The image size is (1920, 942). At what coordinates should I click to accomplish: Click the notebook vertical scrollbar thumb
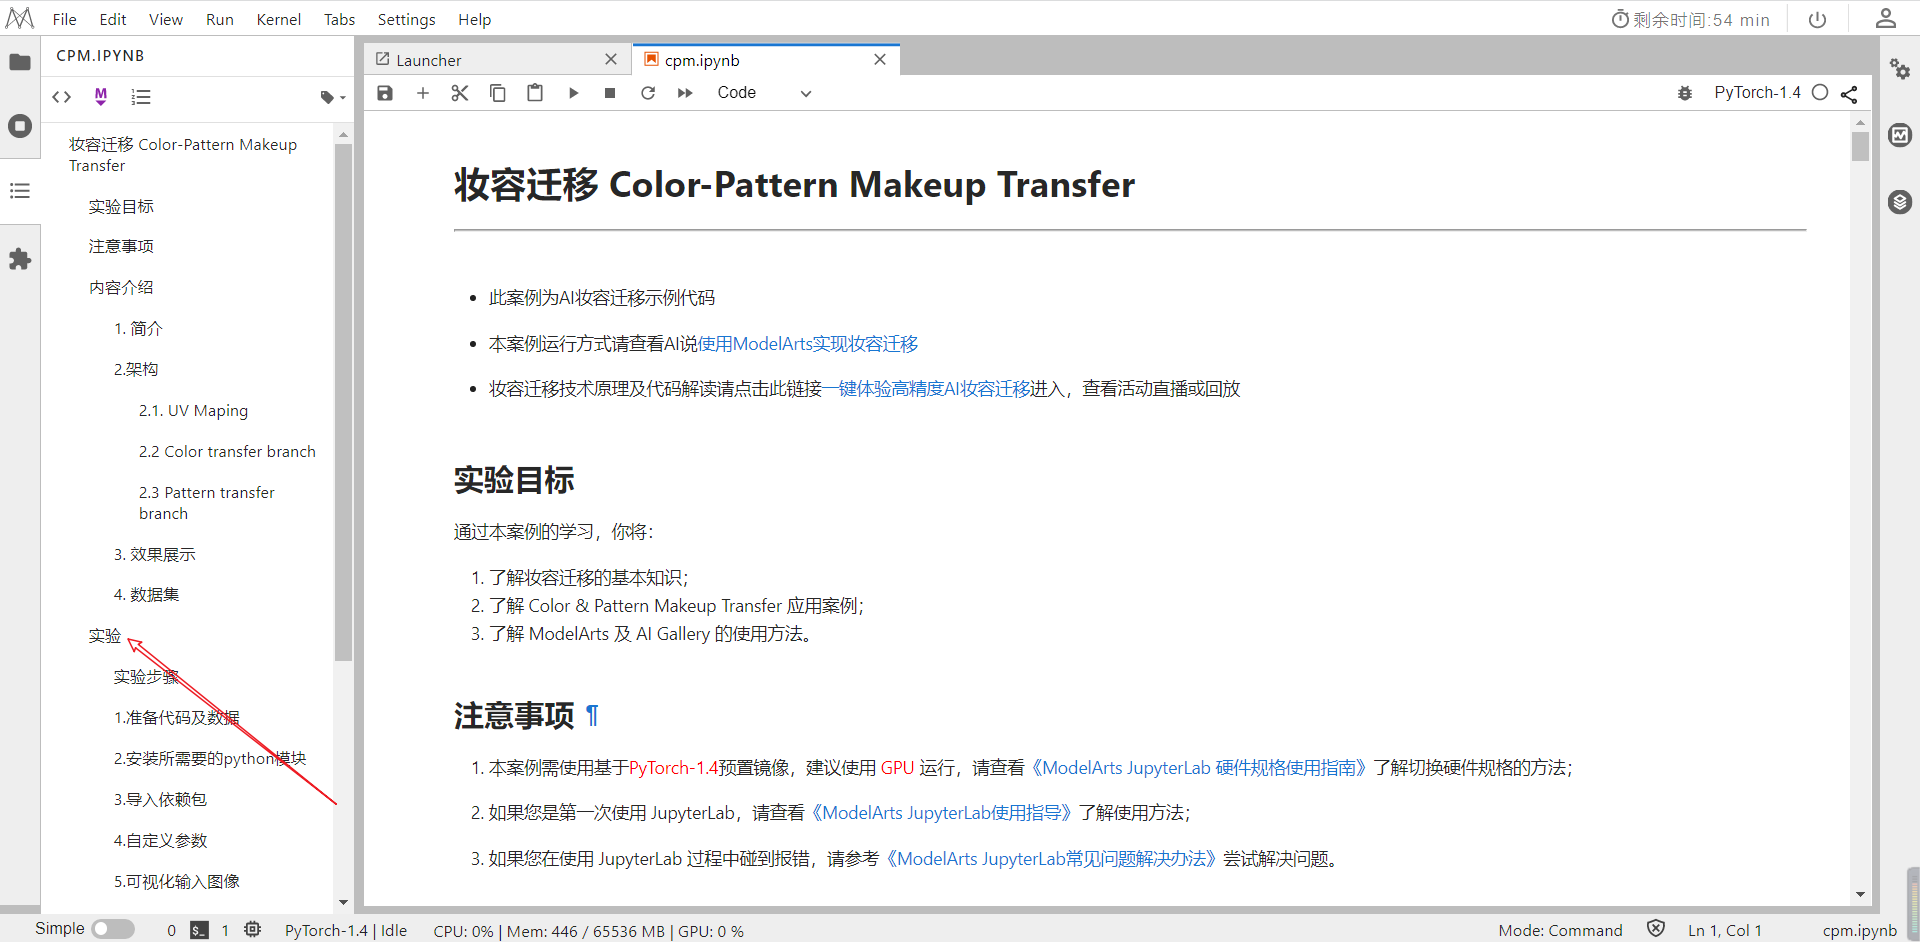pyautogui.click(x=1860, y=147)
